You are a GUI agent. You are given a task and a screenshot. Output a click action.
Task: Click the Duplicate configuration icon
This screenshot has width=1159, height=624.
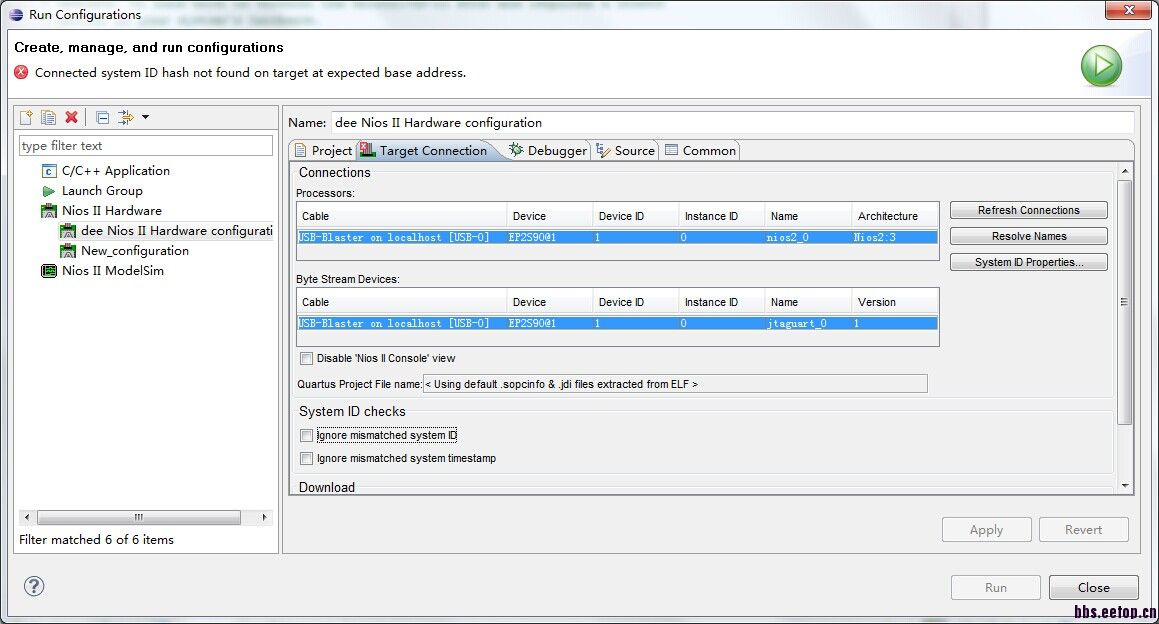coord(48,118)
